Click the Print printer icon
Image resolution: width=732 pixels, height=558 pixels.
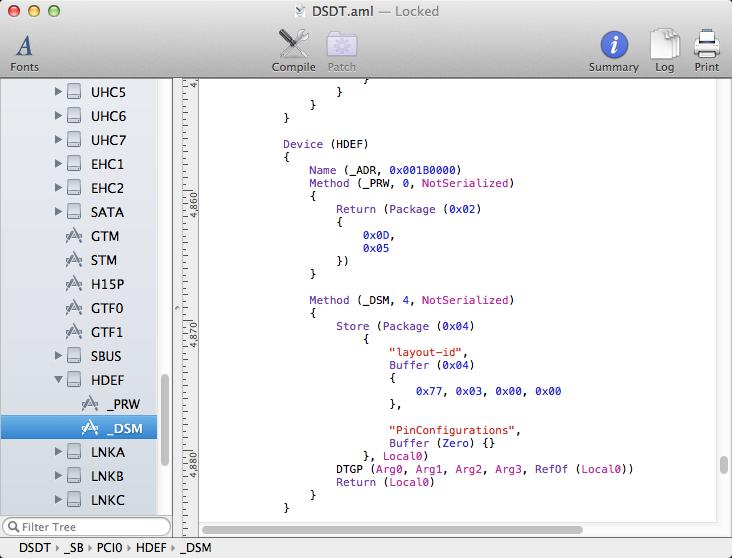point(706,45)
